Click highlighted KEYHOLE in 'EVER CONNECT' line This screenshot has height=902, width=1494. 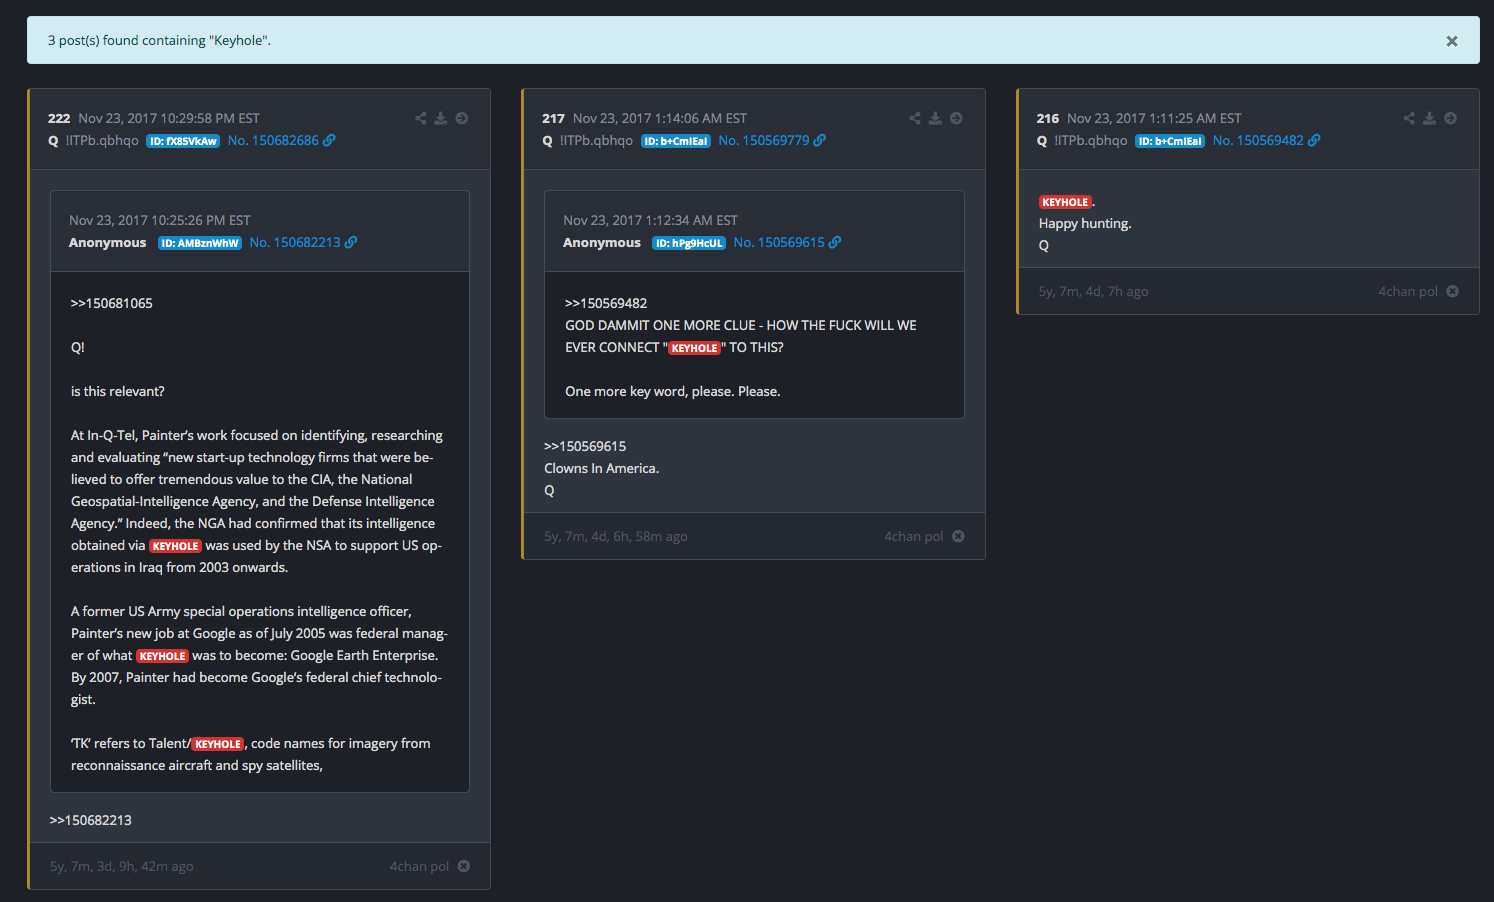tap(694, 348)
